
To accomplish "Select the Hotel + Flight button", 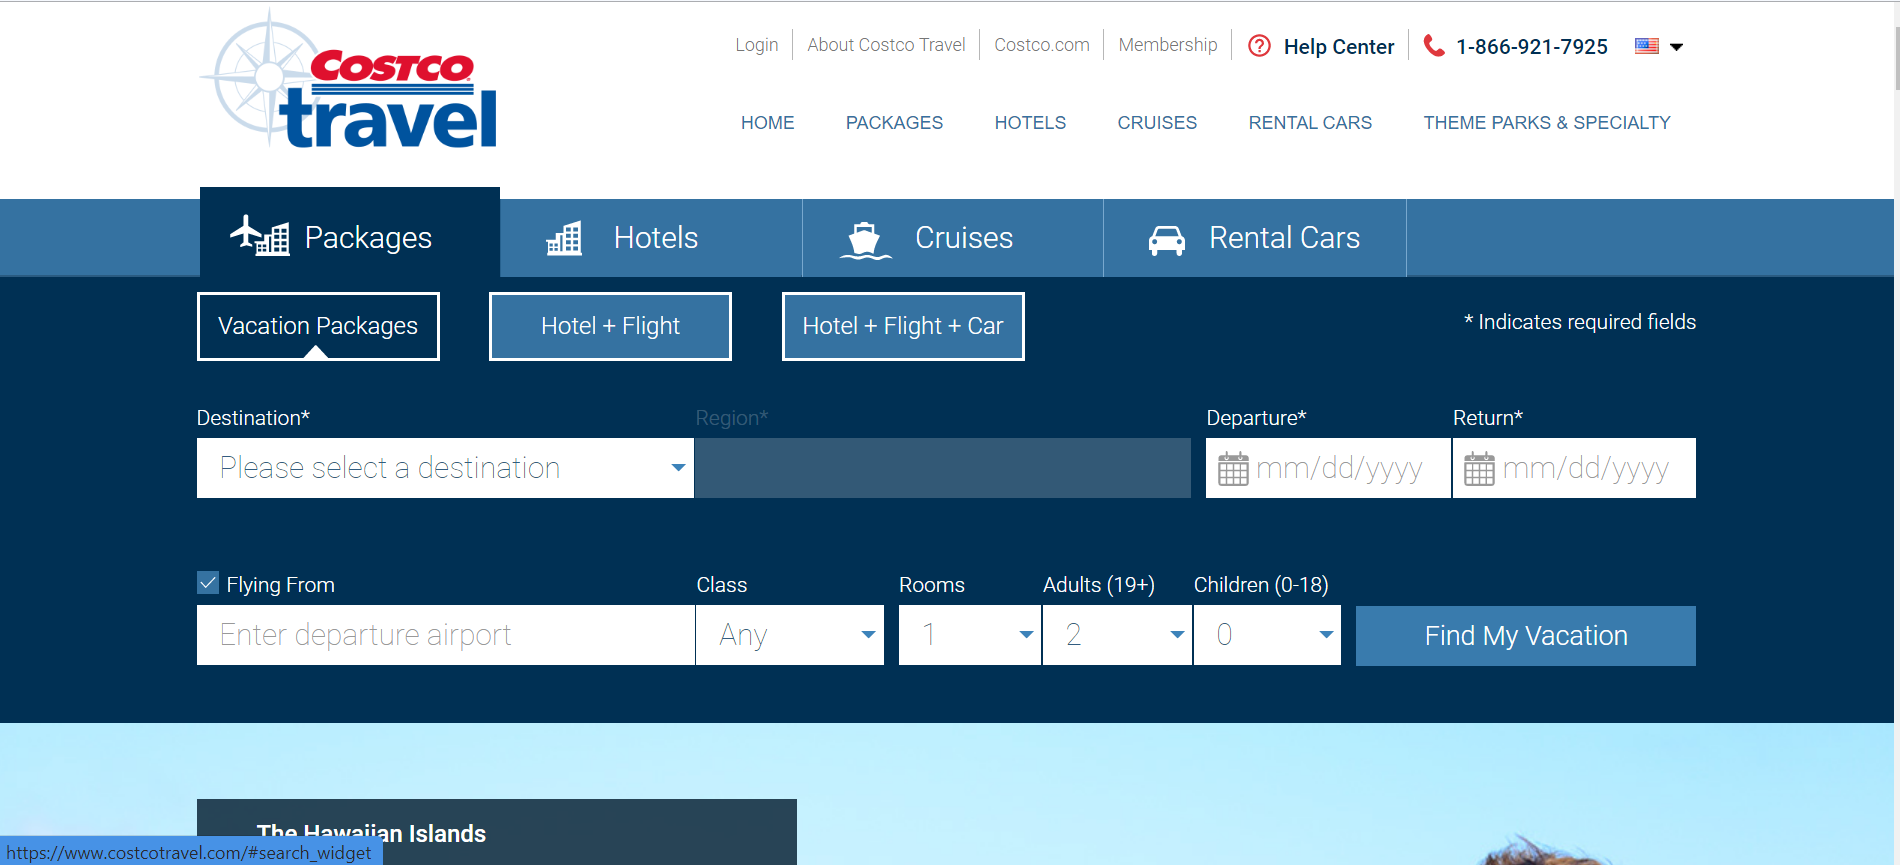I will [610, 326].
